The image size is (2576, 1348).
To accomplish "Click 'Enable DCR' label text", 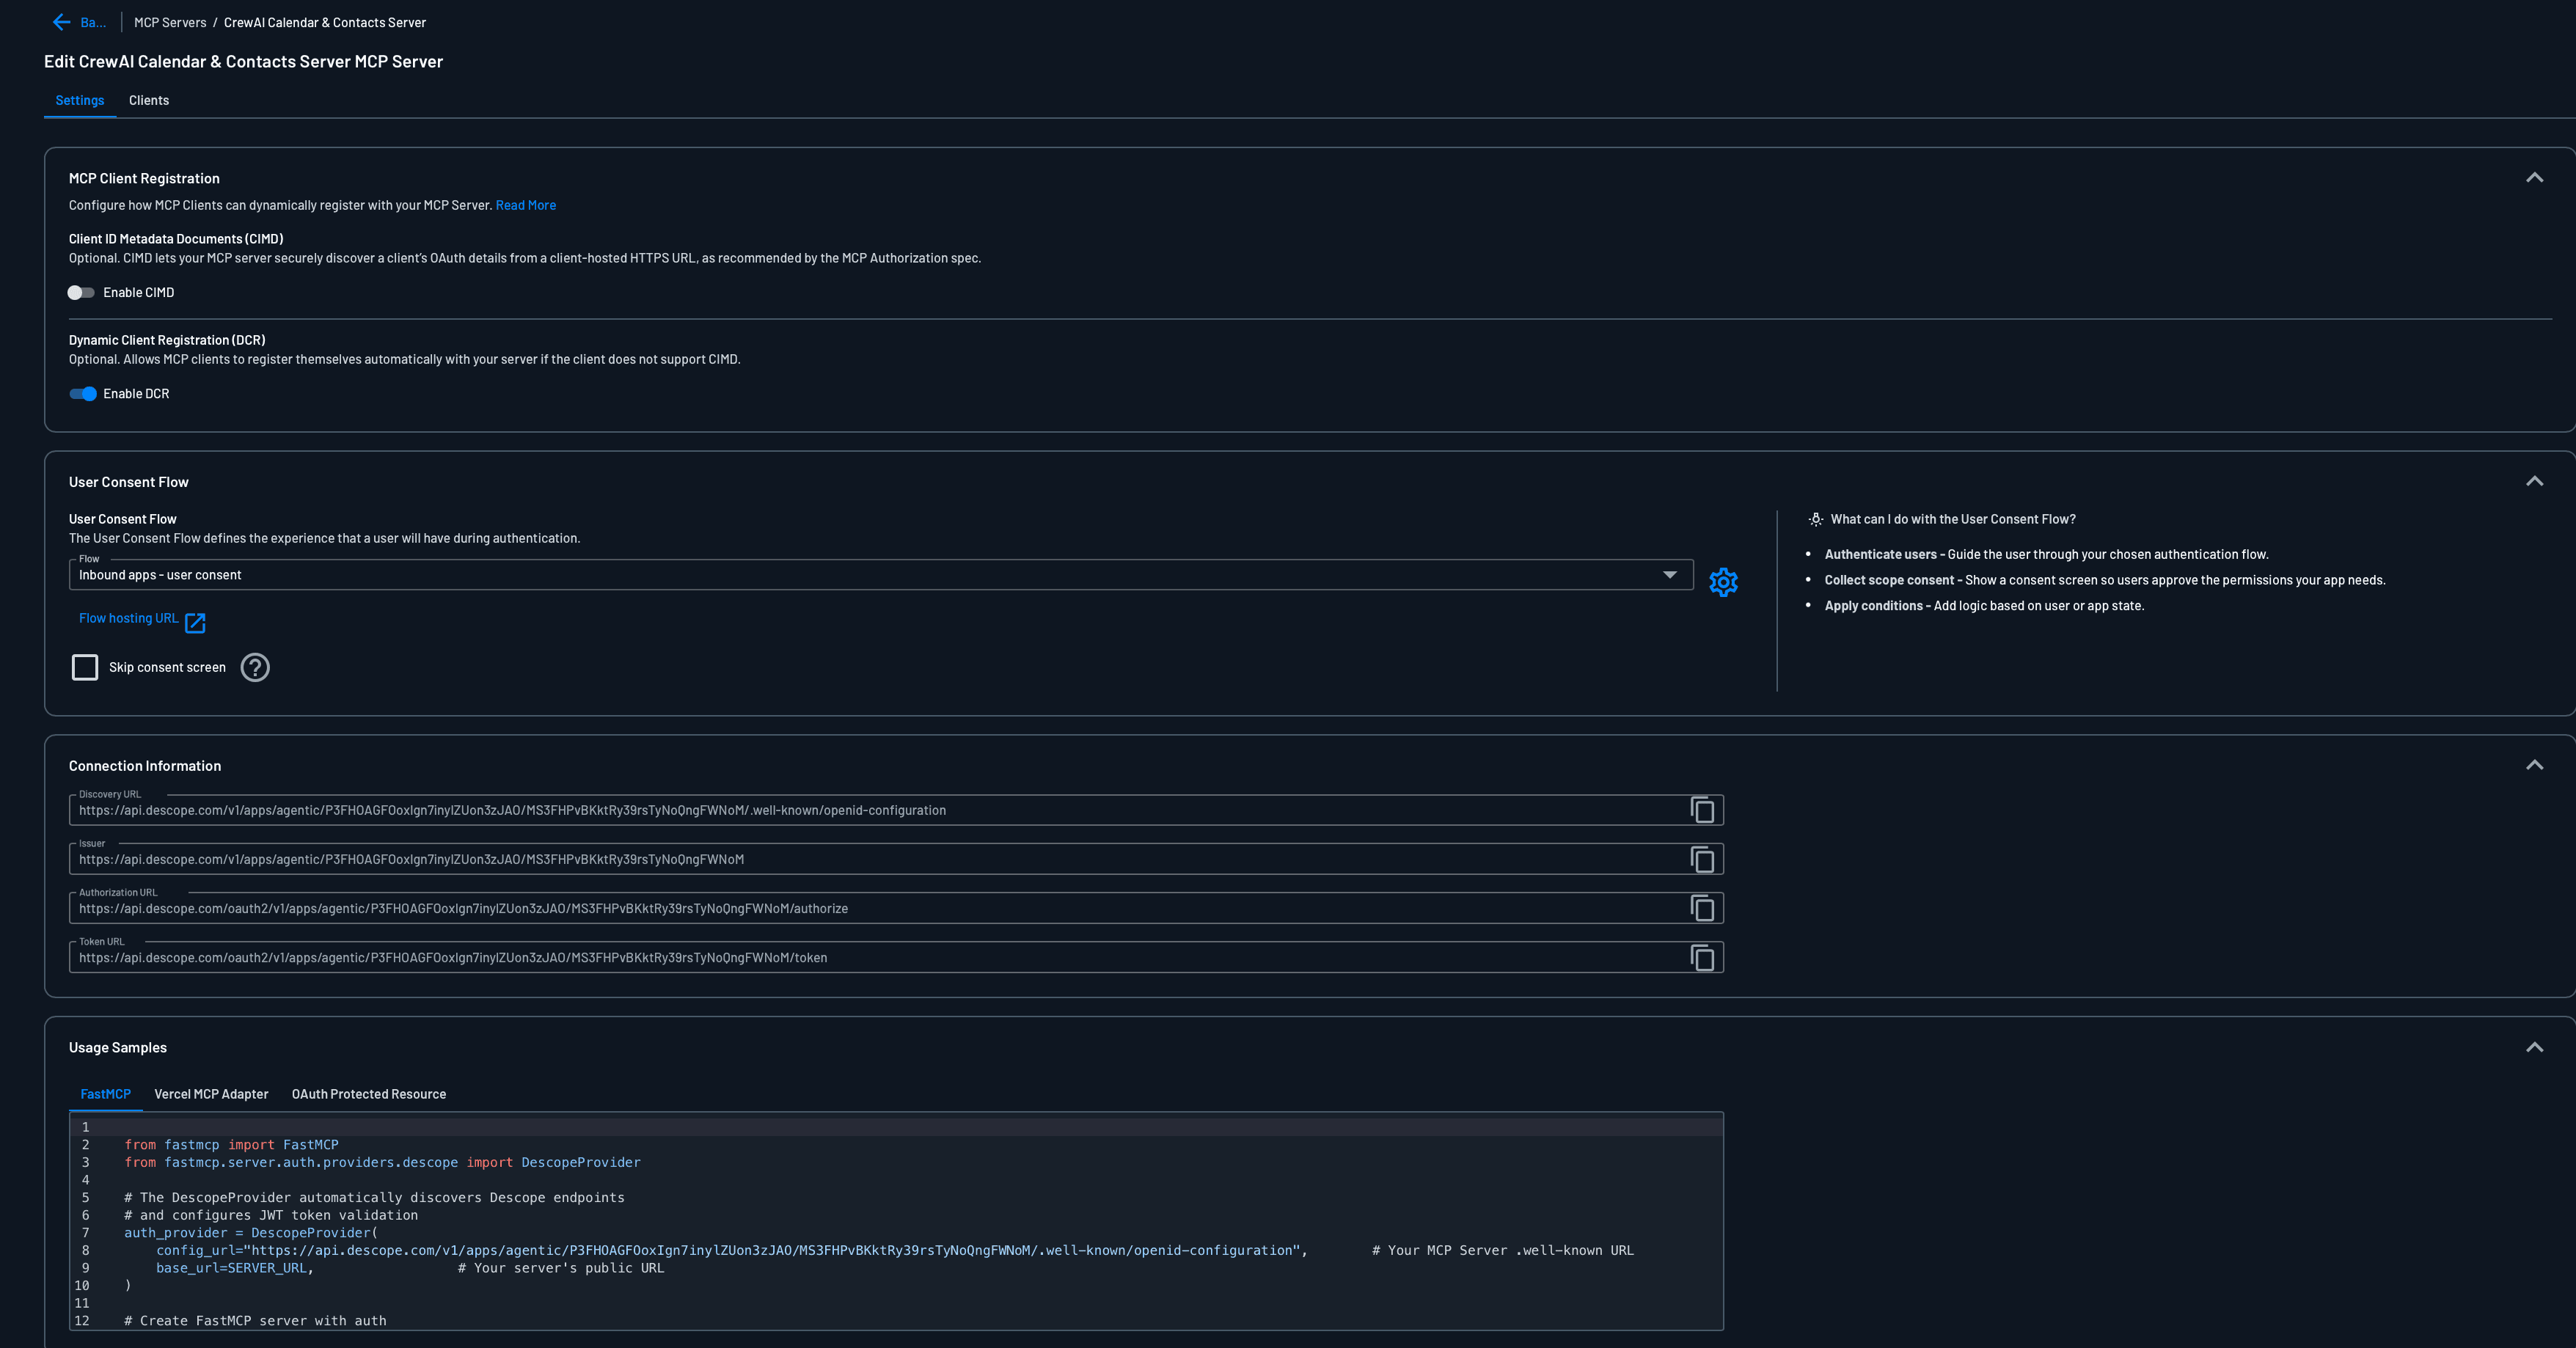I will coord(136,394).
